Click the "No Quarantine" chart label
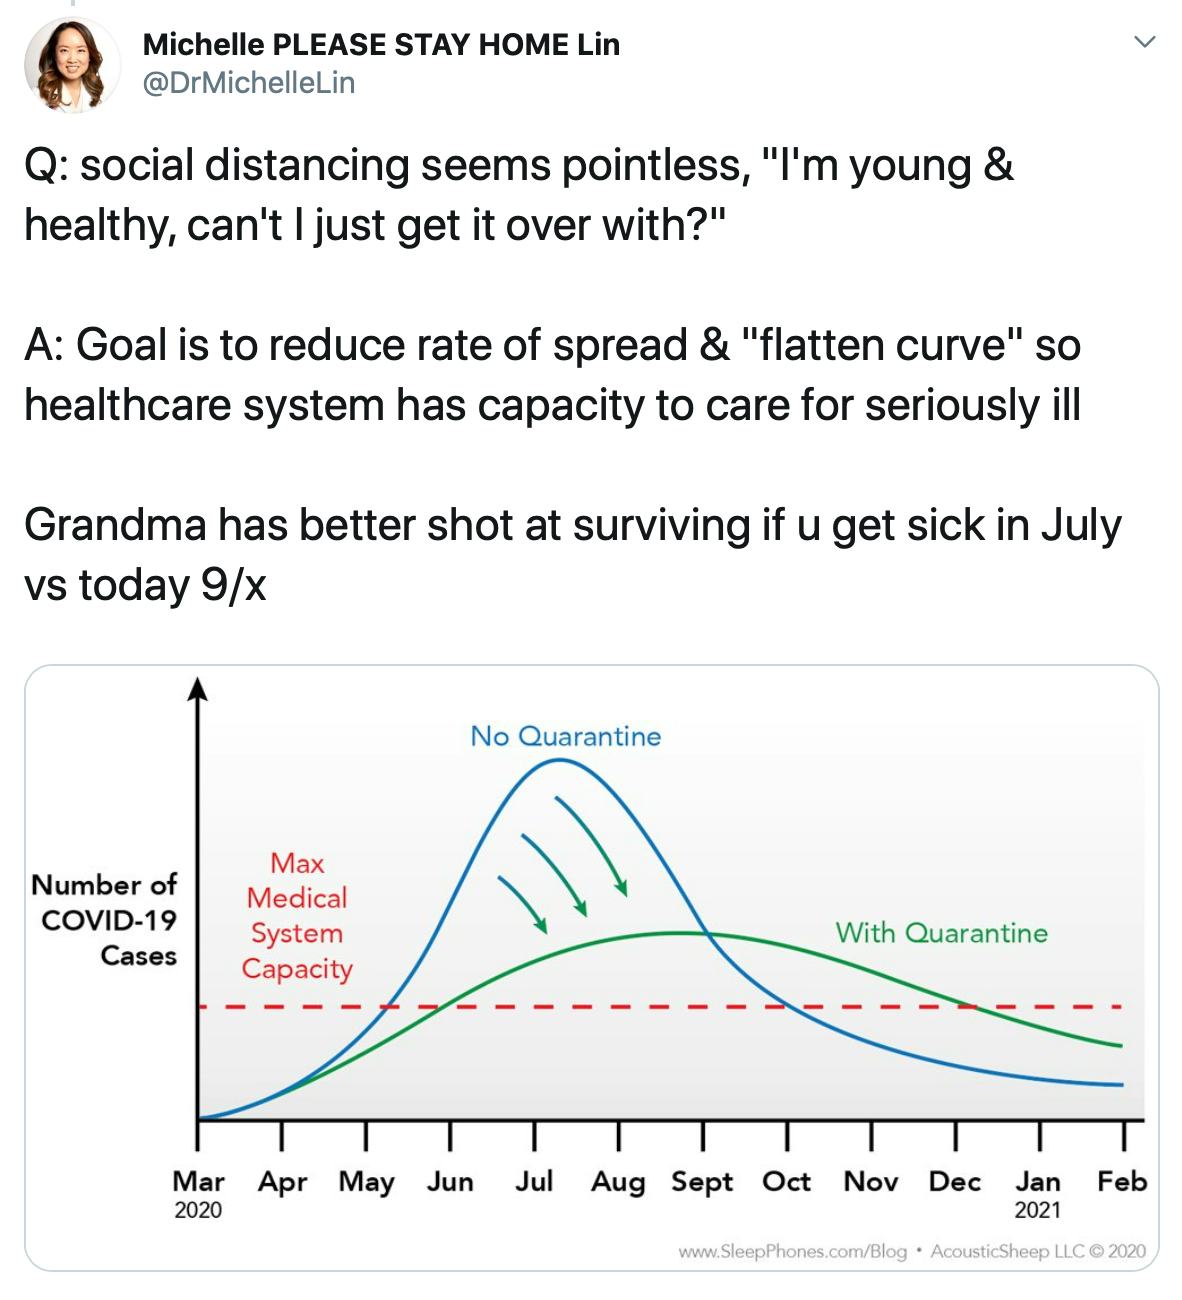 coord(565,737)
